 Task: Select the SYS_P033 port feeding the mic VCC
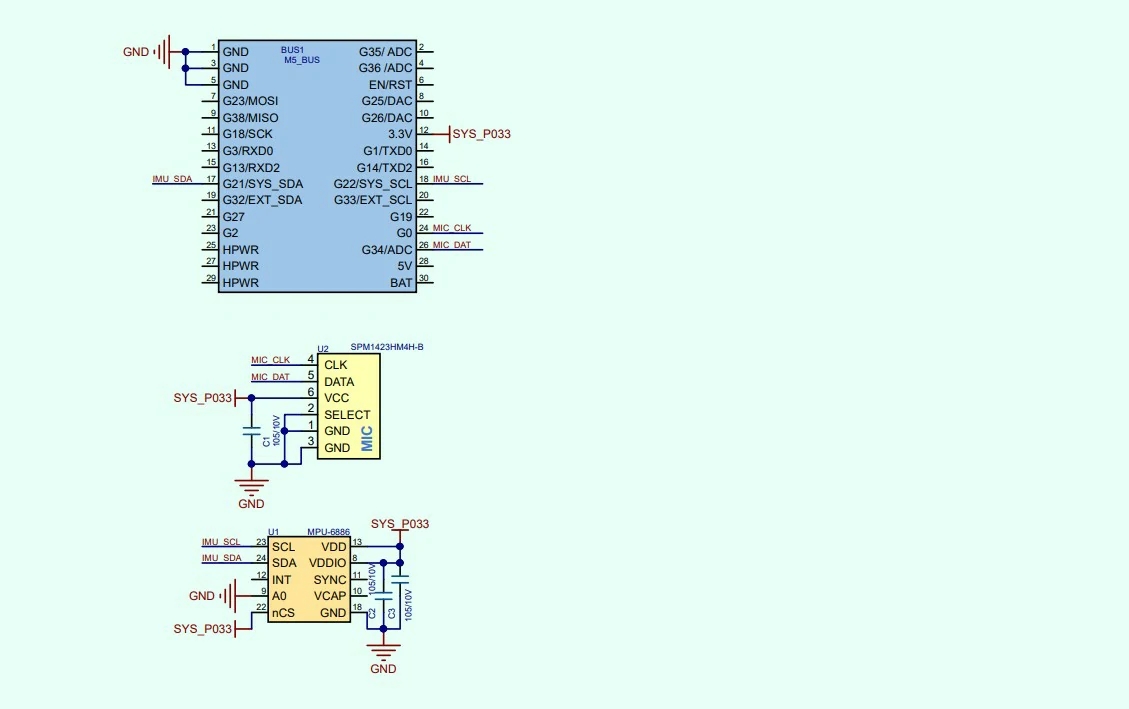[203, 398]
